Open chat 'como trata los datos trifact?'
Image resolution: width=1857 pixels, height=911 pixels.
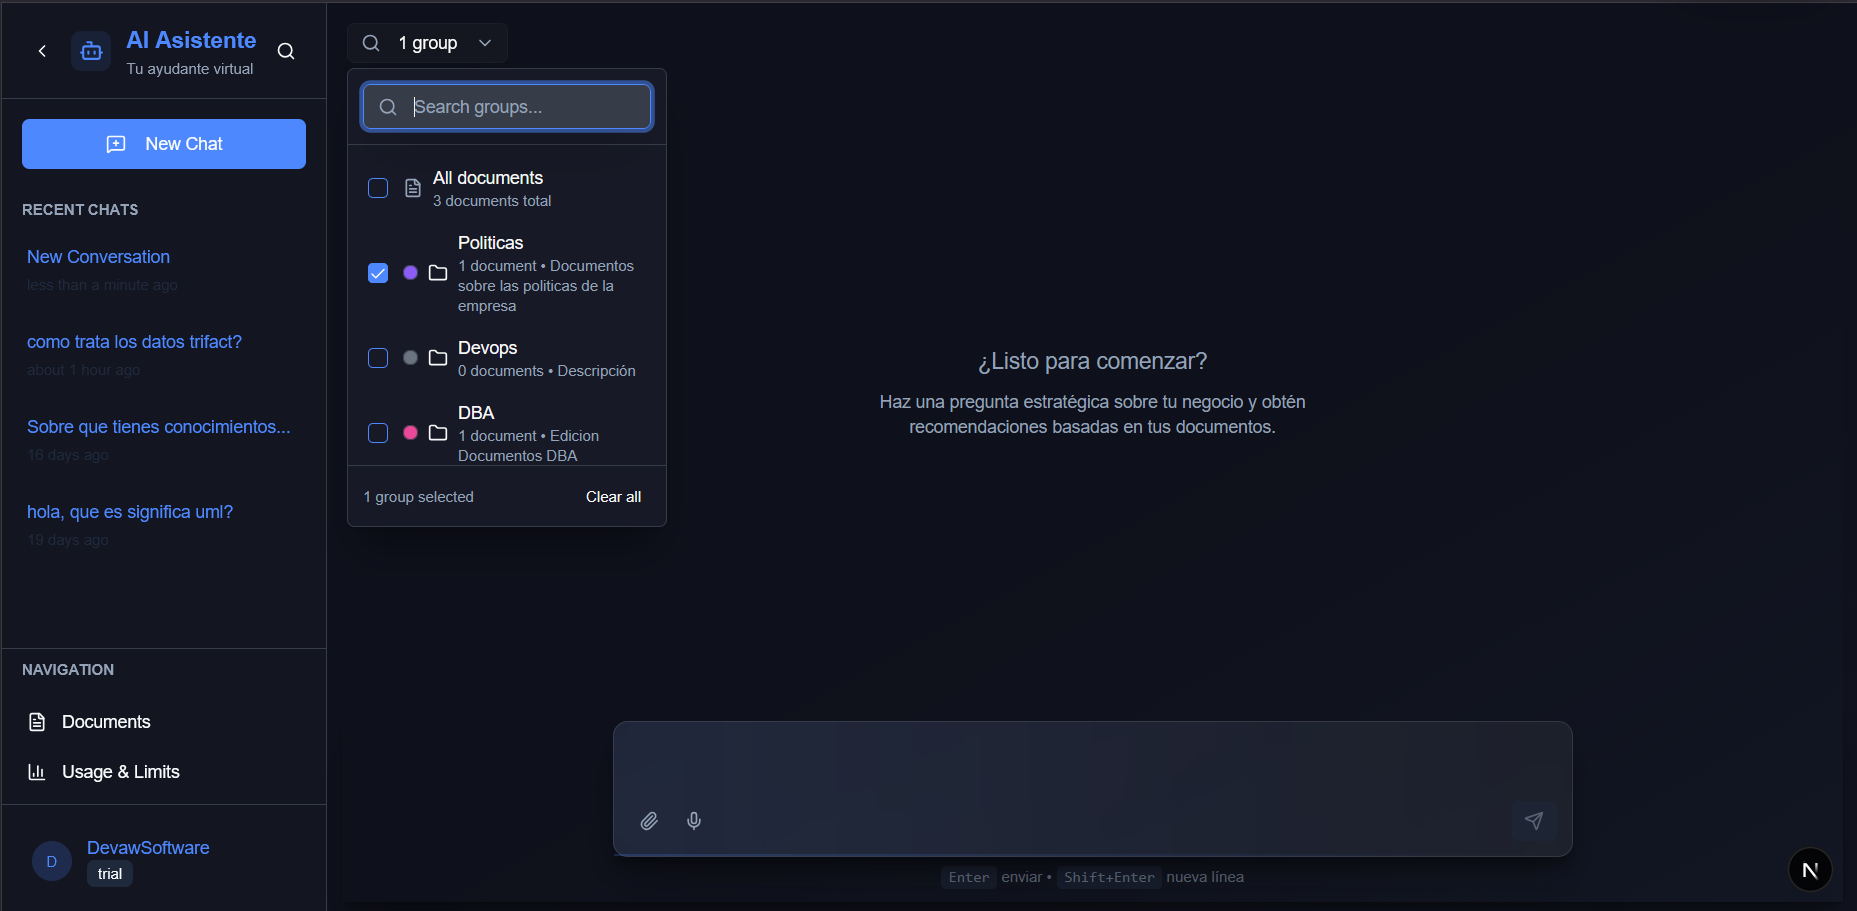pyautogui.click(x=134, y=342)
